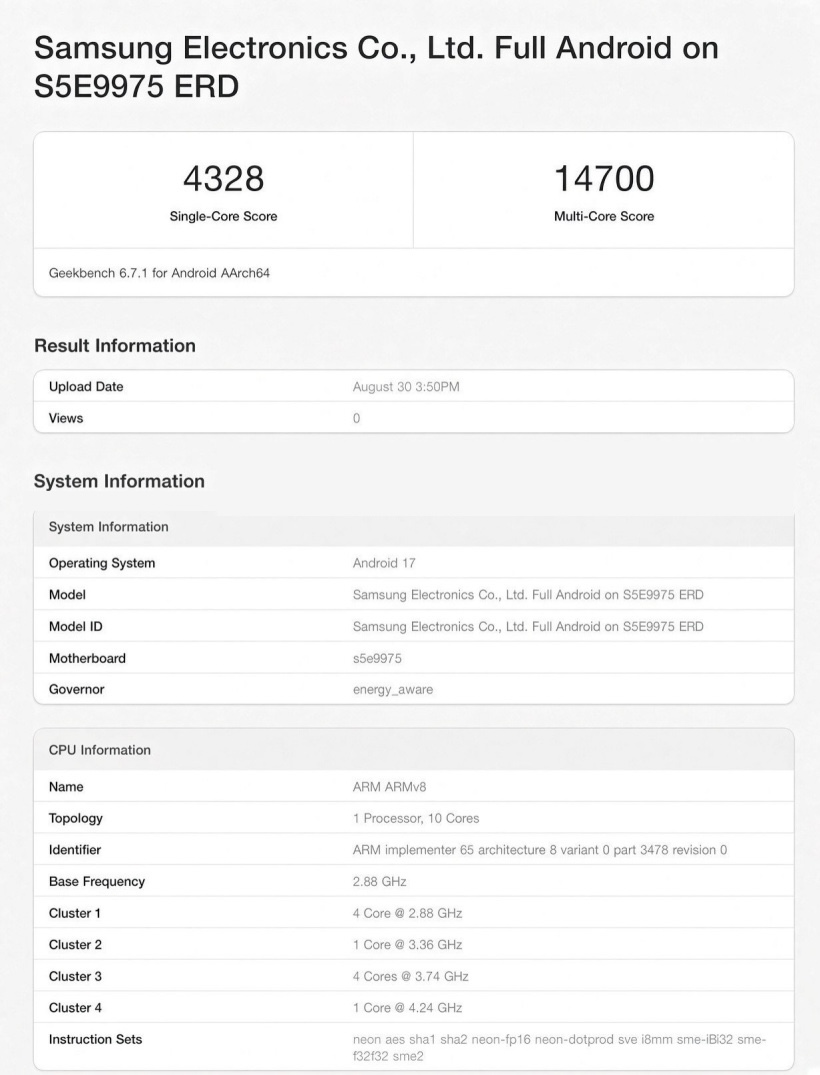
Task: Select the Model ID row's Samsung value
Action: tap(528, 627)
